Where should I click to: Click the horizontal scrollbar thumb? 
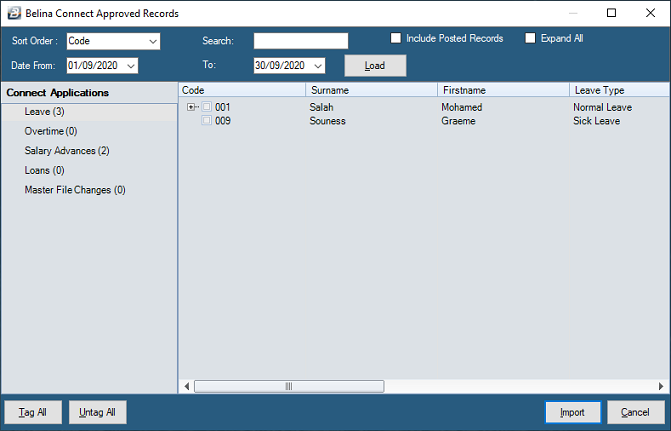click(x=289, y=386)
